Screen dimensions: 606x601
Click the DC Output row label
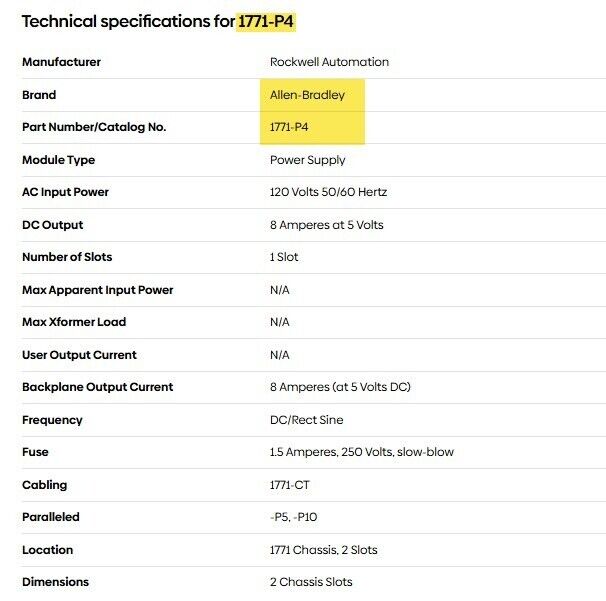(52, 225)
